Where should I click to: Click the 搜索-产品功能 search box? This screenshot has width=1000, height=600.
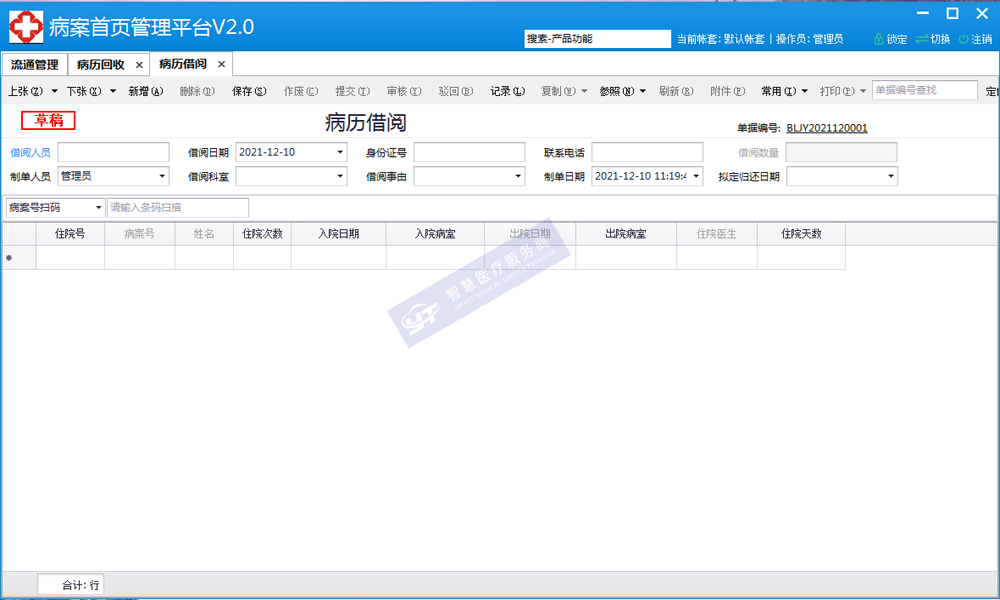coord(597,39)
